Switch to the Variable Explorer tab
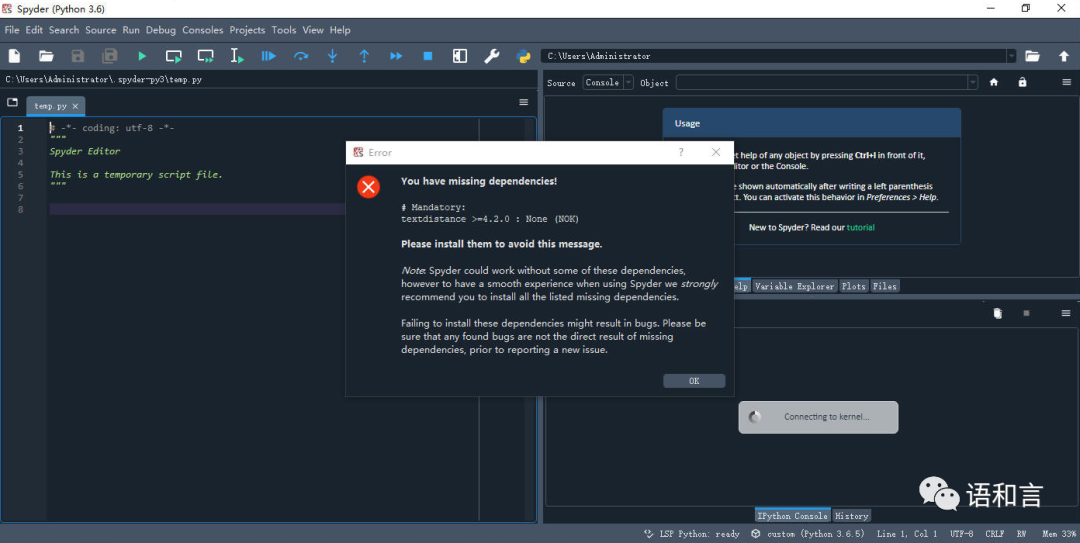Screen dimensions: 1080x543 pos(794,286)
